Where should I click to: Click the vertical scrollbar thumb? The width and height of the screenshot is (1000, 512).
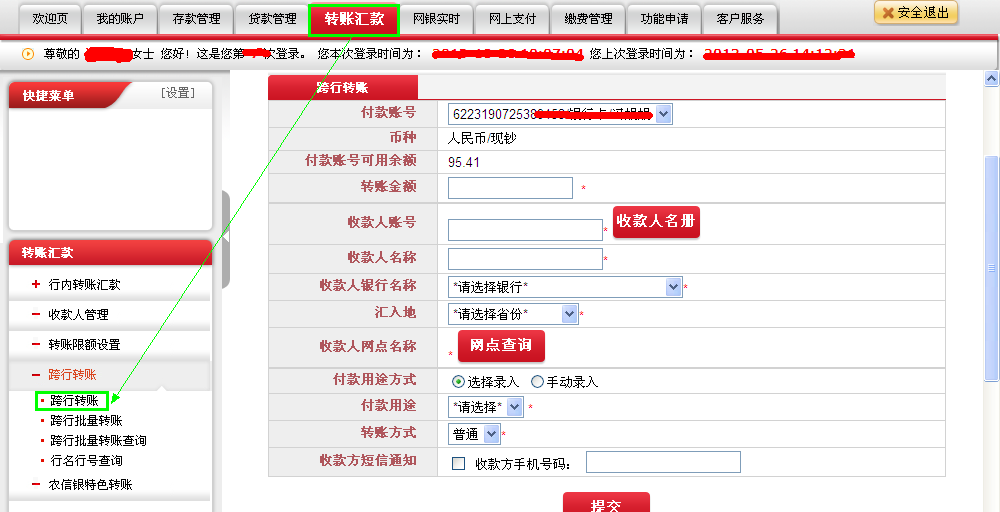[991, 269]
